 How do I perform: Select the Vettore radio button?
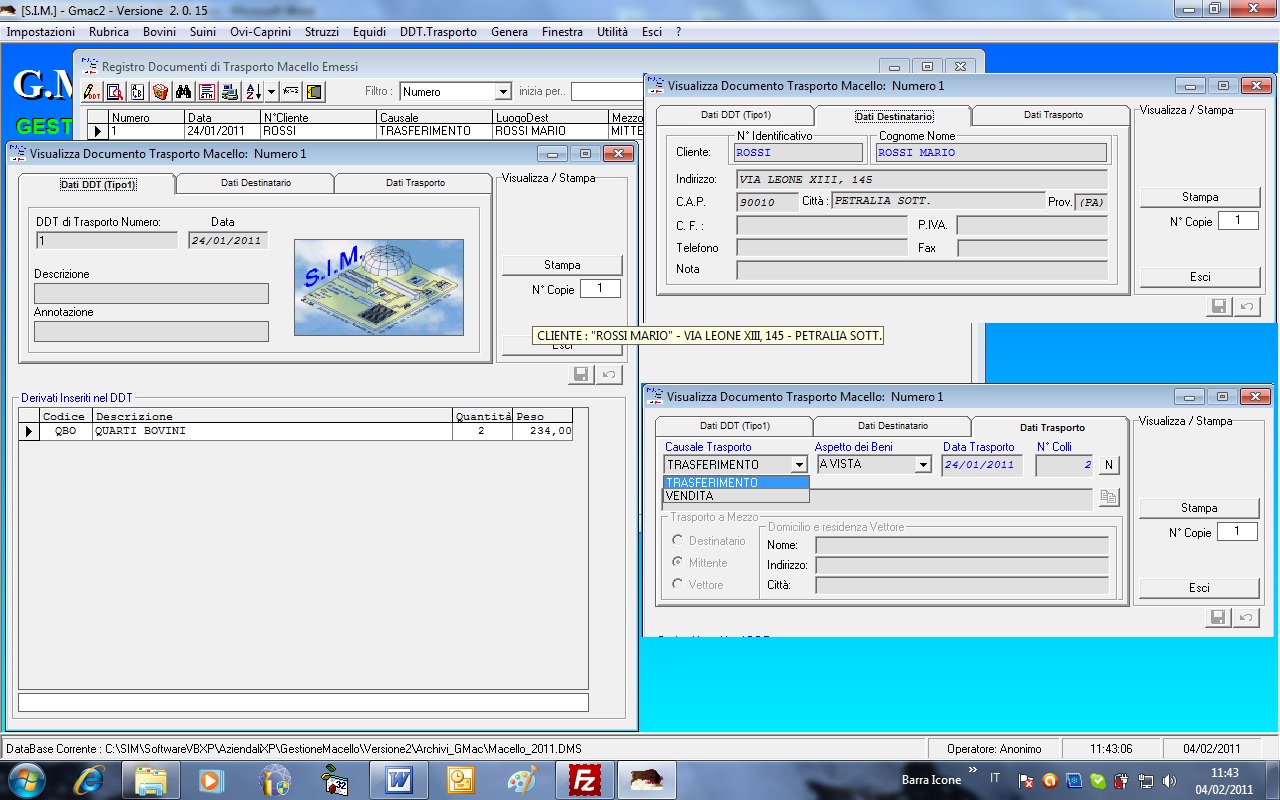(678, 585)
